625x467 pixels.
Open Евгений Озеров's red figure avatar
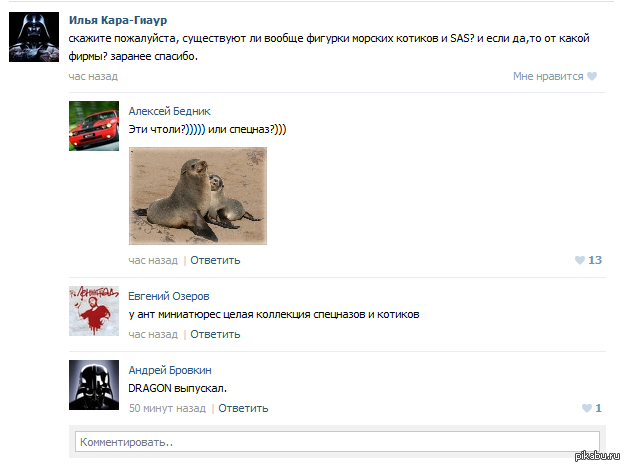pos(94,311)
